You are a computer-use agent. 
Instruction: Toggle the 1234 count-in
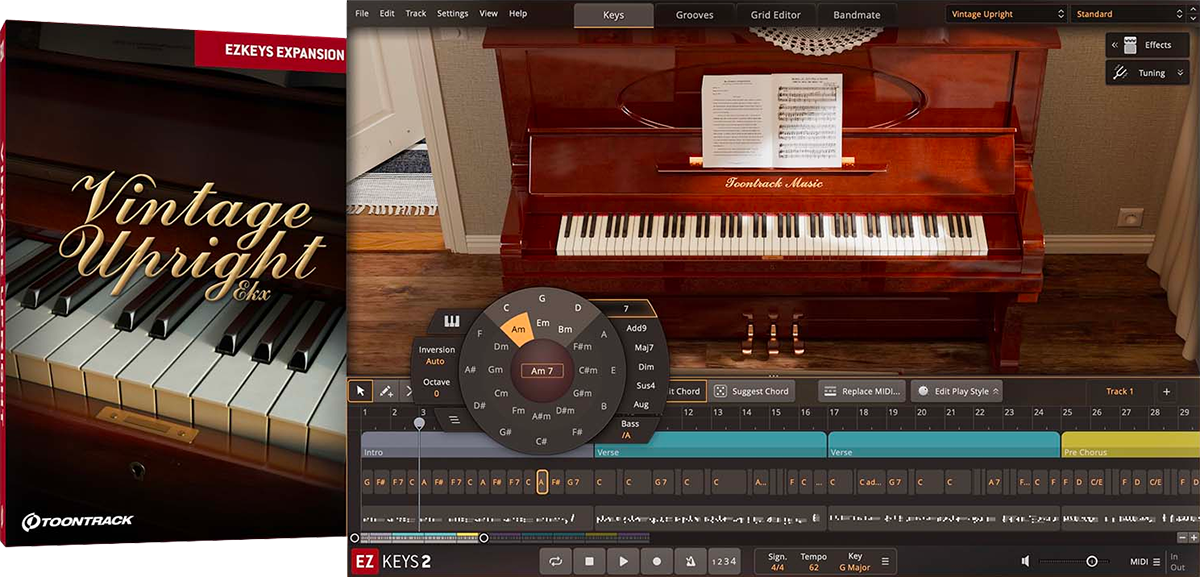(x=724, y=562)
